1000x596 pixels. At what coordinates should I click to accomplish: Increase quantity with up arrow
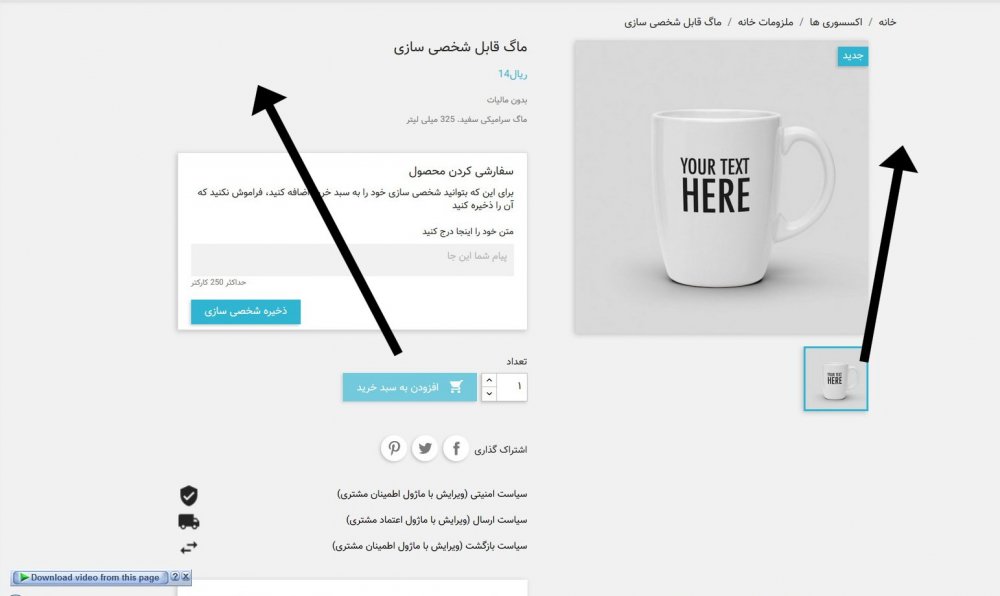[489, 380]
